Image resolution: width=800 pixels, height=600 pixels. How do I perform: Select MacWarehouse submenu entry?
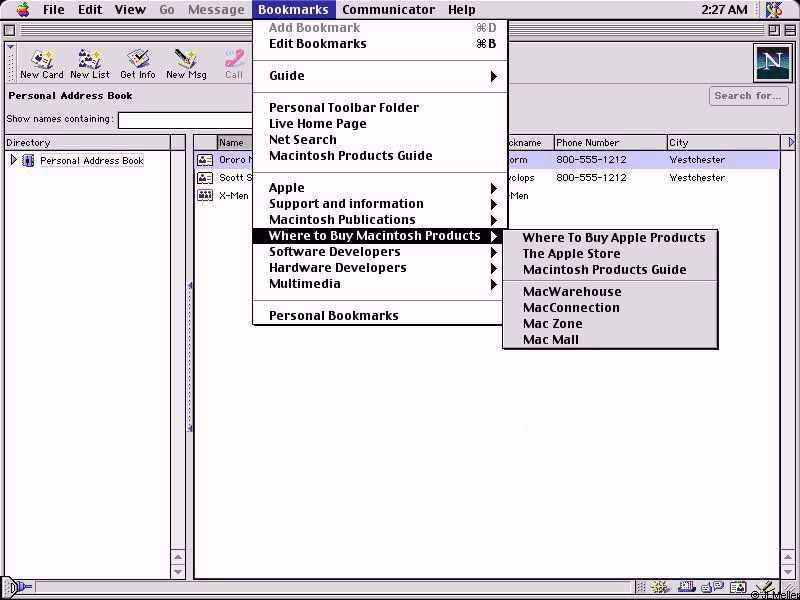610,292
